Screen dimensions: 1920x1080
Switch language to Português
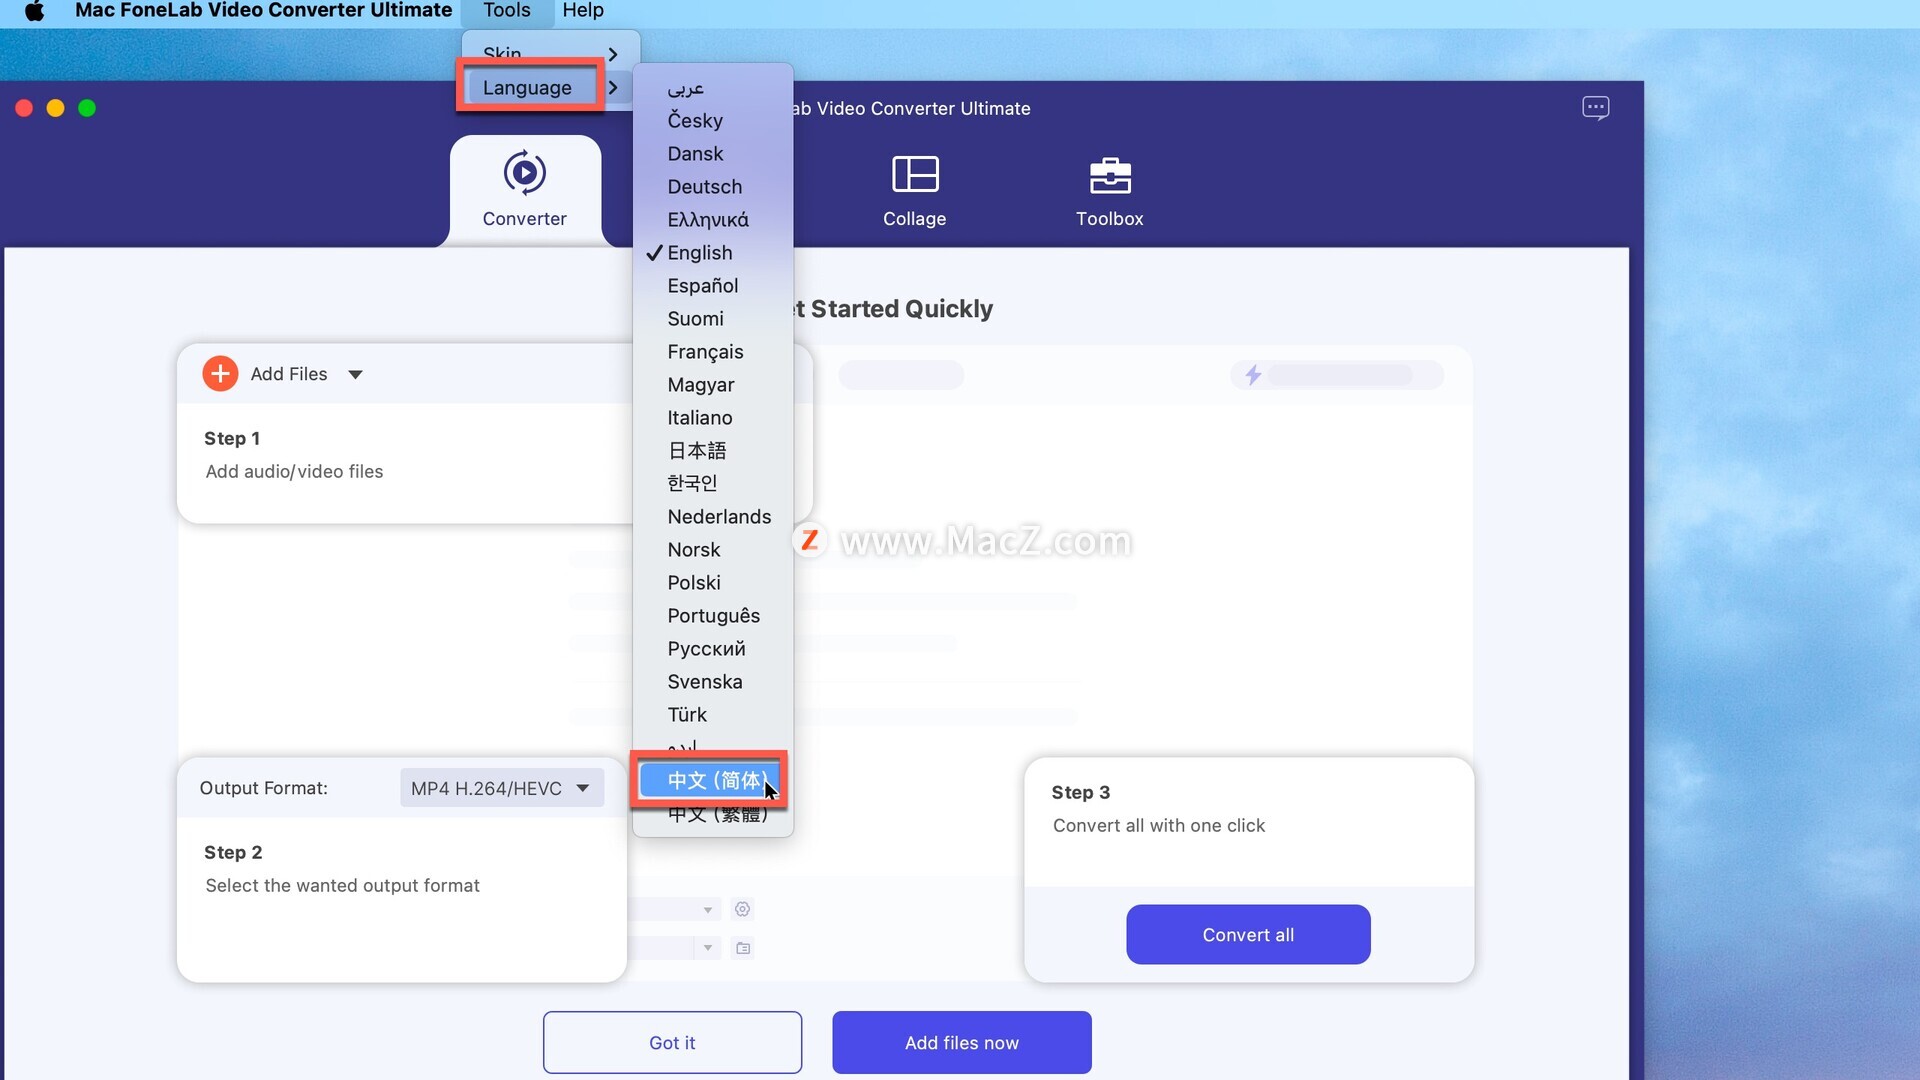pyautogui.click(x=713, y=615)
